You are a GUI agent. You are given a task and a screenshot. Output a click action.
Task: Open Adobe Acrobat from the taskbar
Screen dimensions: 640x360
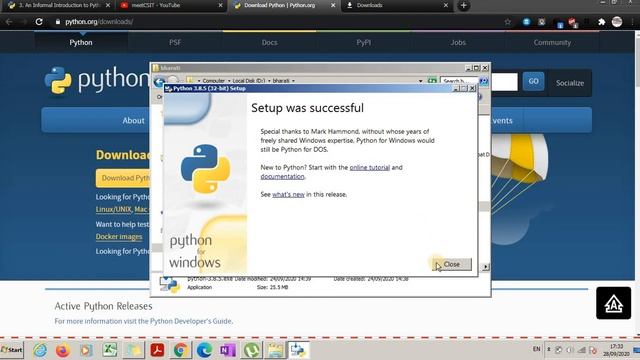[157, 350]
